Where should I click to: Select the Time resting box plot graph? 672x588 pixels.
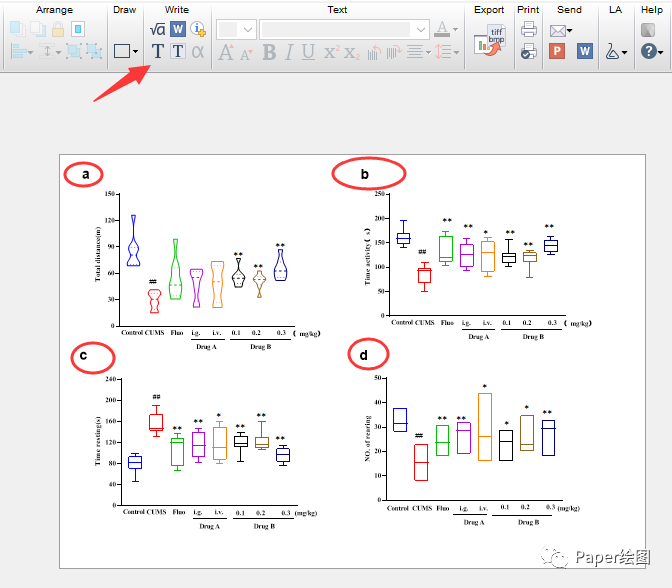206,453
